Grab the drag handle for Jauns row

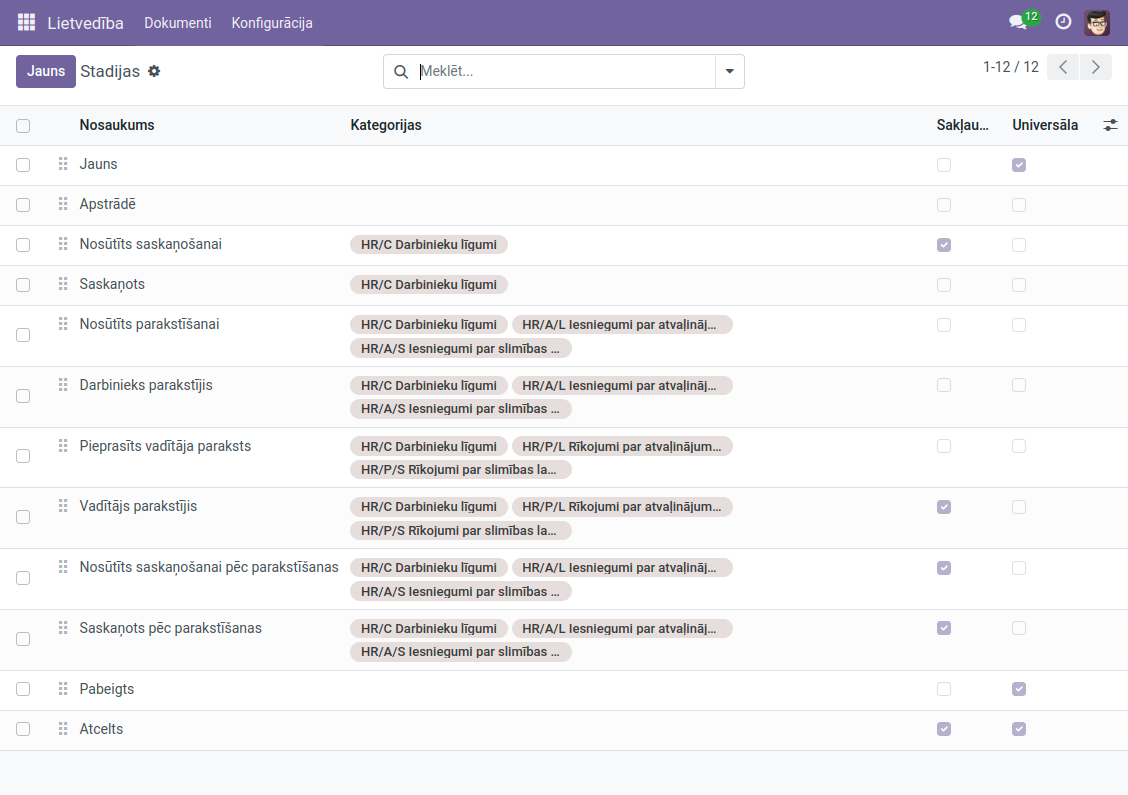click(63, 164)
